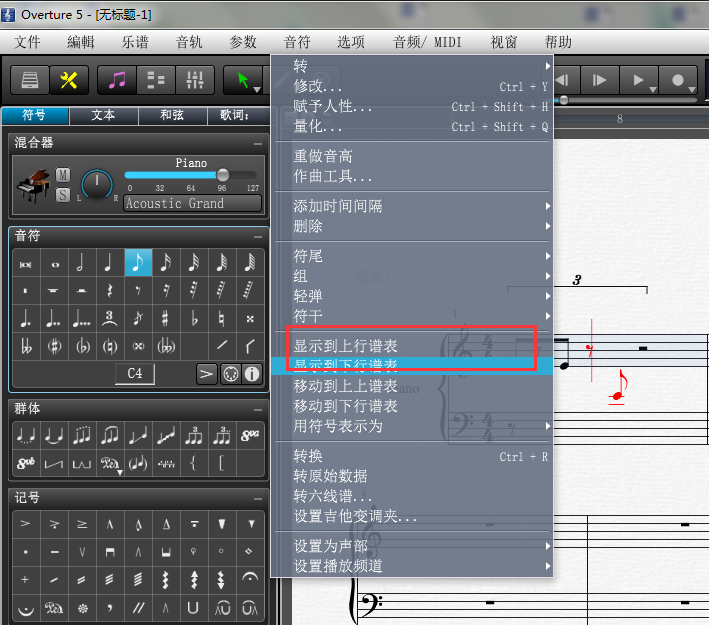Viewport: 709px width, 625px height.
Task: Click the step forward transport button
Action: (x=599, y=80)
